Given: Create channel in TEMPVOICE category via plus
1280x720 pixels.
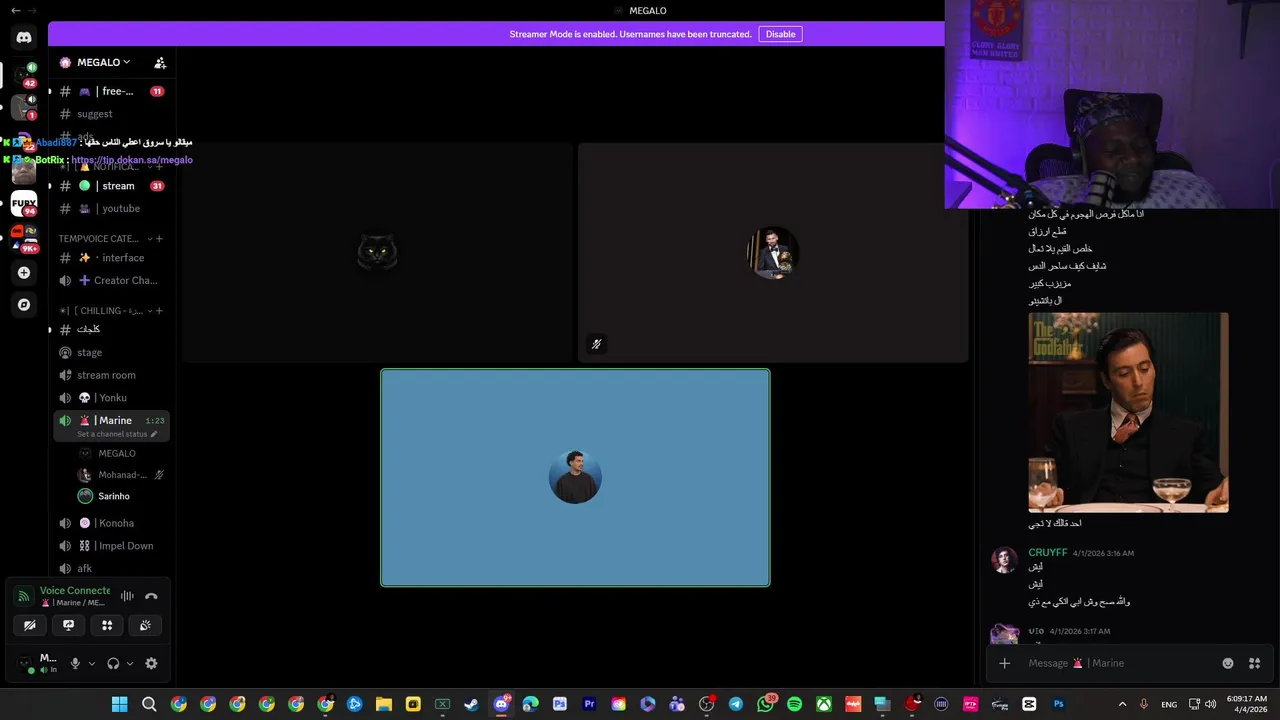Looking at the screenshot, I should pyautogui.click(x=159, y=239).
